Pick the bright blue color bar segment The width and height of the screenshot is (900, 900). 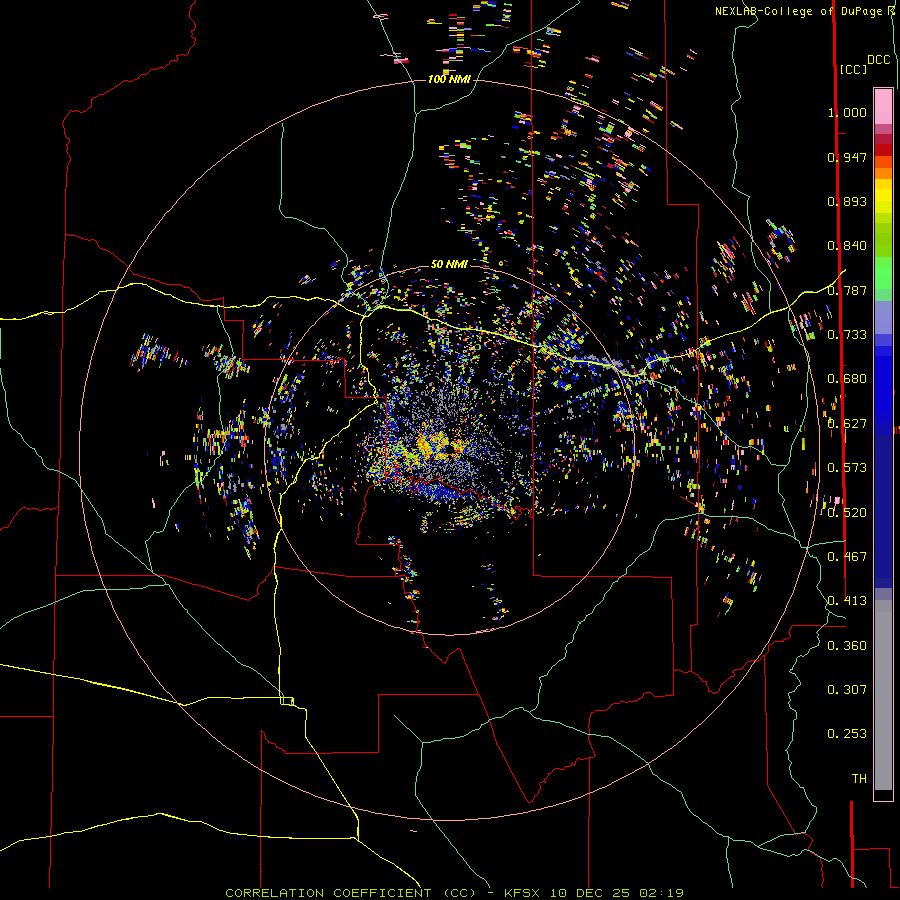point(883,390)
